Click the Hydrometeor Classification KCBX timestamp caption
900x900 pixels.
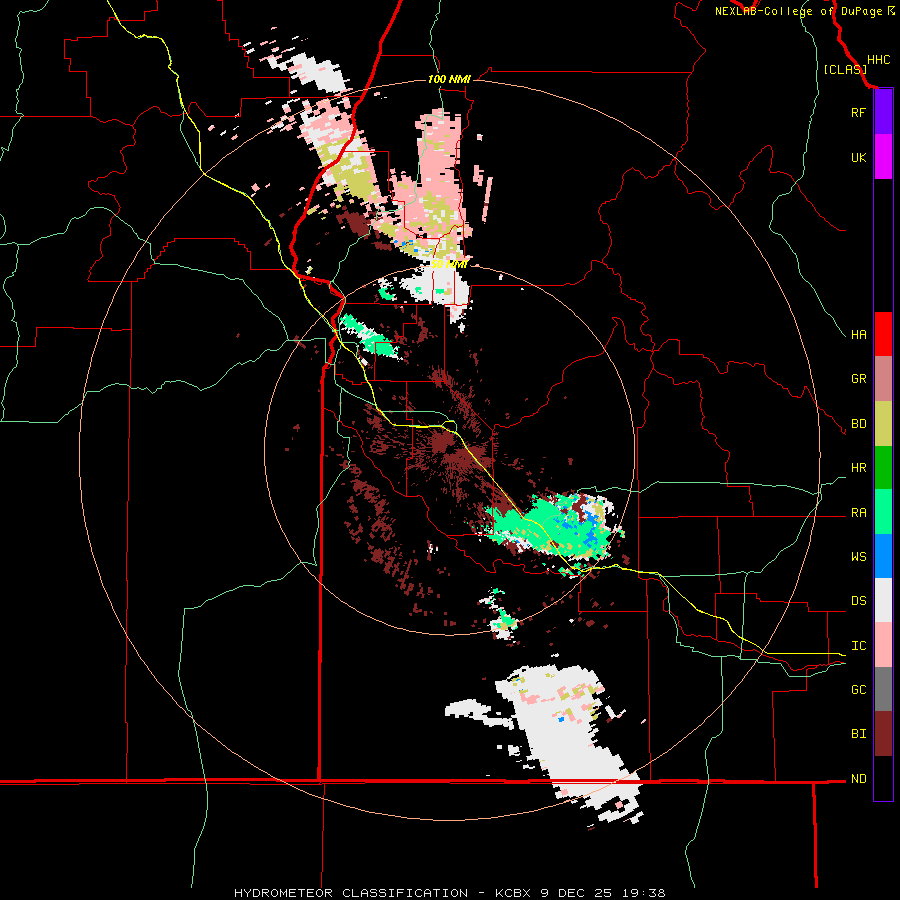[450, 893]
